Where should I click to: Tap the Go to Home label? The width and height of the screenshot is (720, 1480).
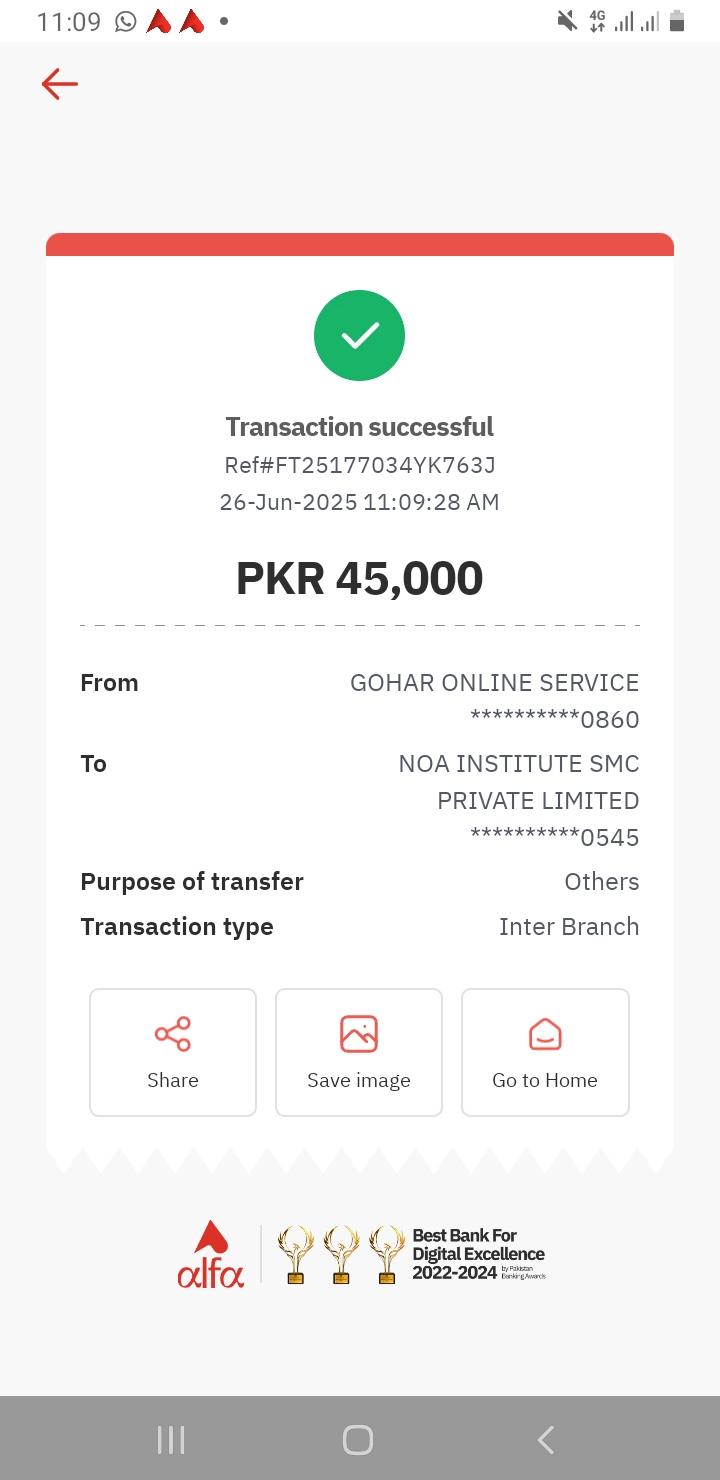545,1080
